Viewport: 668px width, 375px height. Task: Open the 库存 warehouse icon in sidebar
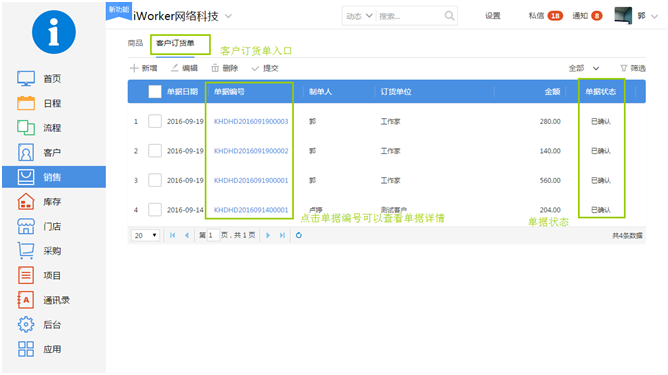(x=26, y=202)
